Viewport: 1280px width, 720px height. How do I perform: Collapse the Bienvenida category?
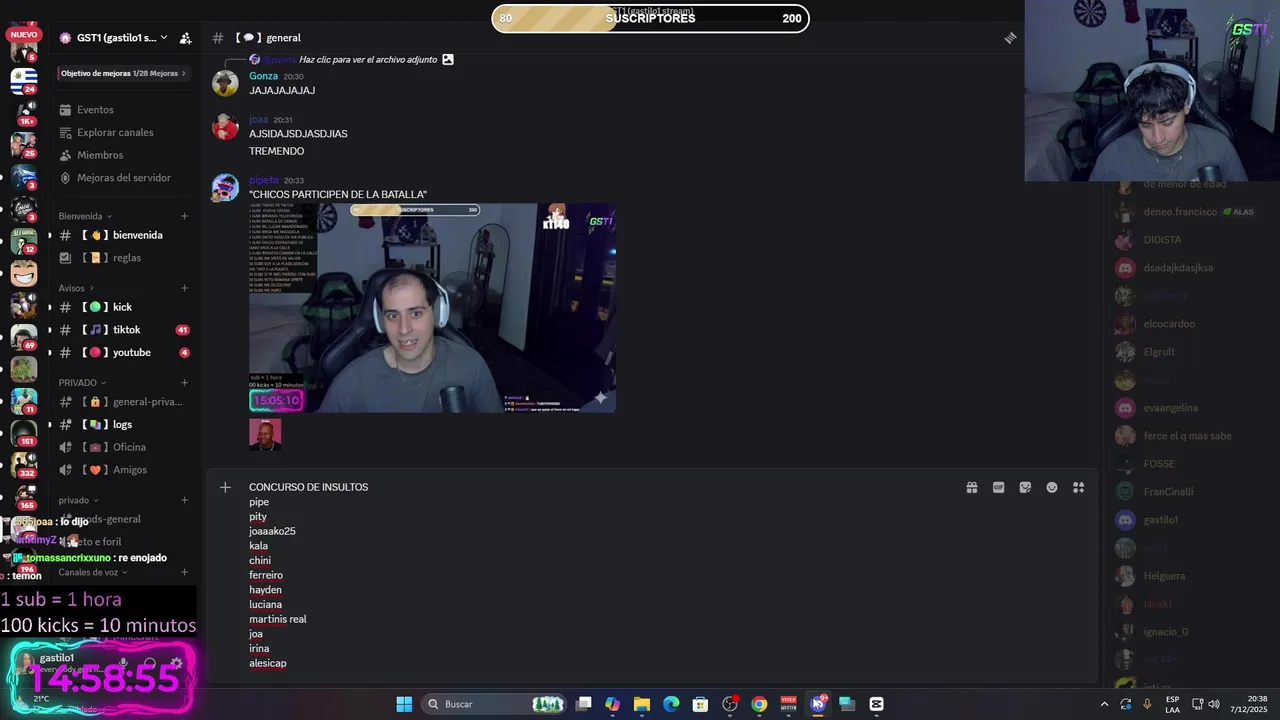pyautogui.click(x=85, y=216)
